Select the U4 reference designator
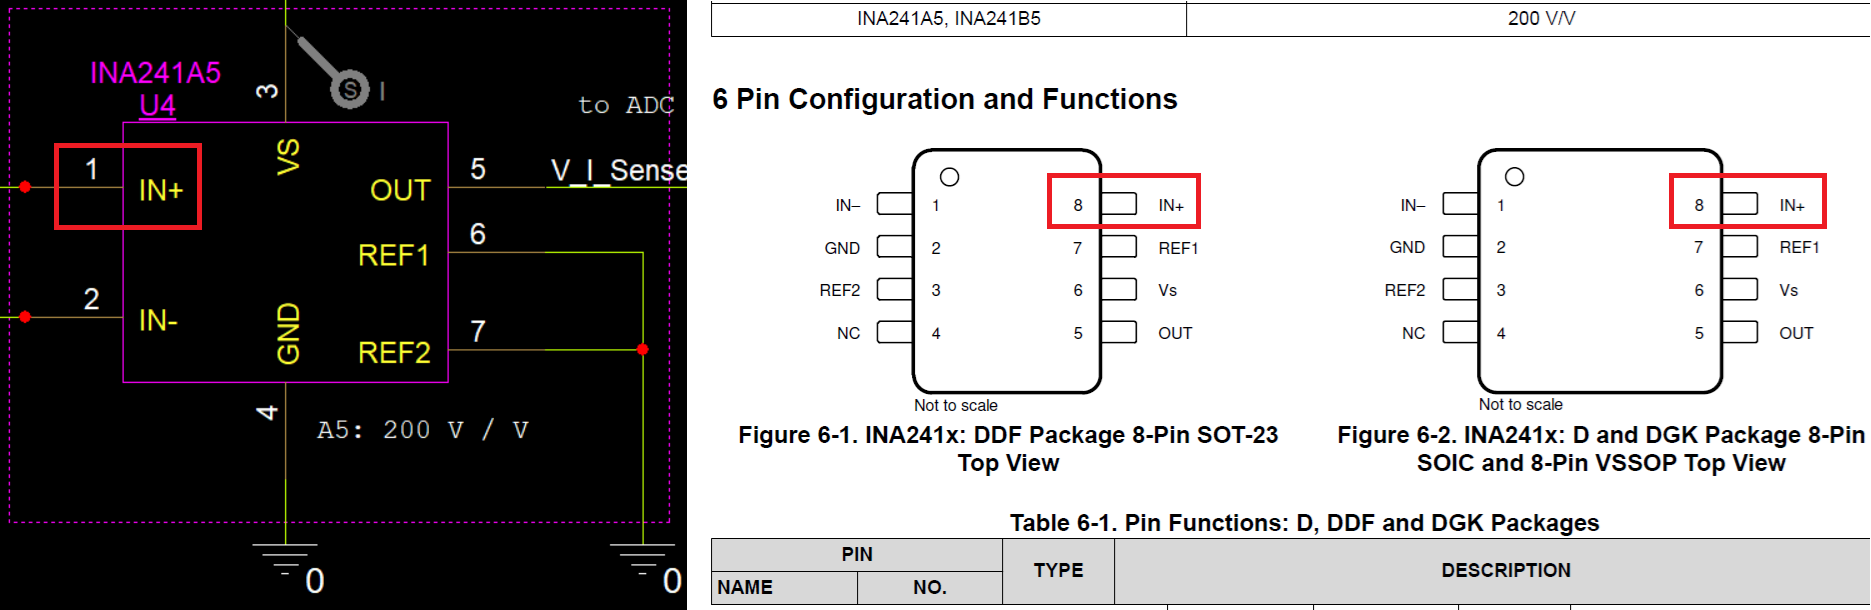The width and height of the screenshot is (1871, 610). [158, 105]
